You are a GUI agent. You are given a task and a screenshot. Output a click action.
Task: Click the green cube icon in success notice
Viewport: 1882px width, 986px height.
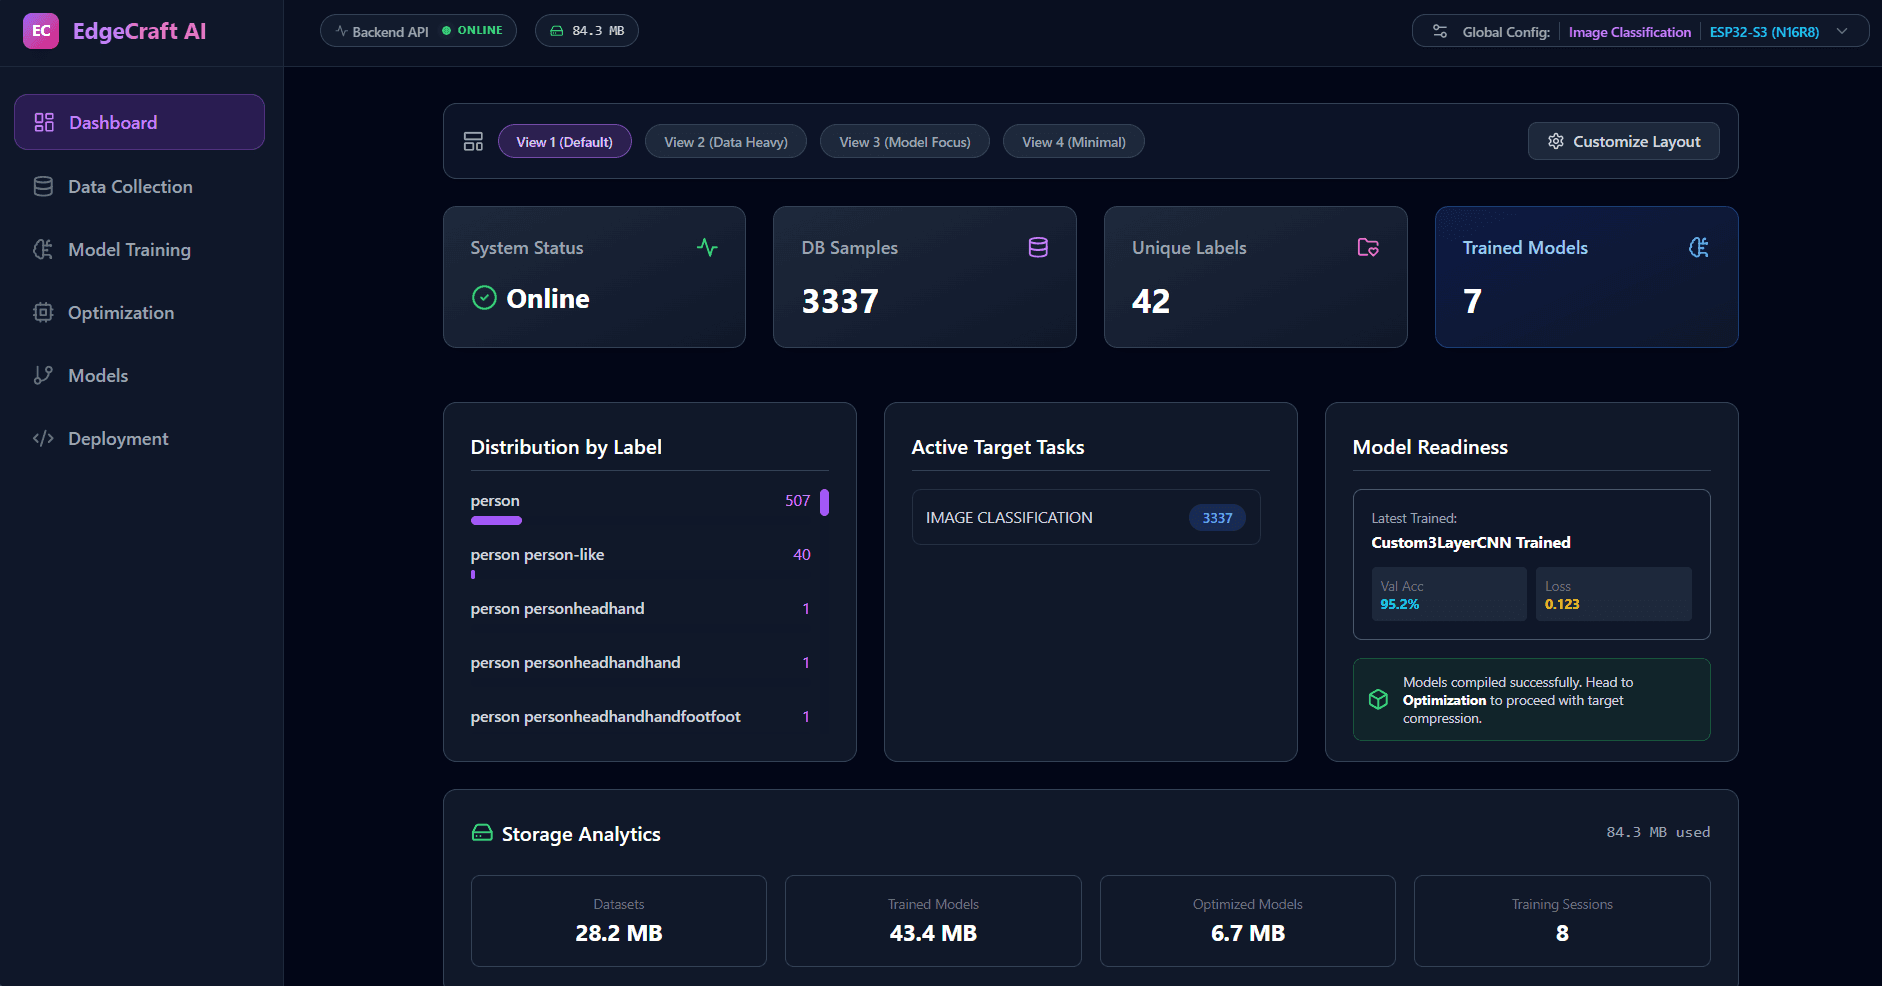tap(1378, 699)
